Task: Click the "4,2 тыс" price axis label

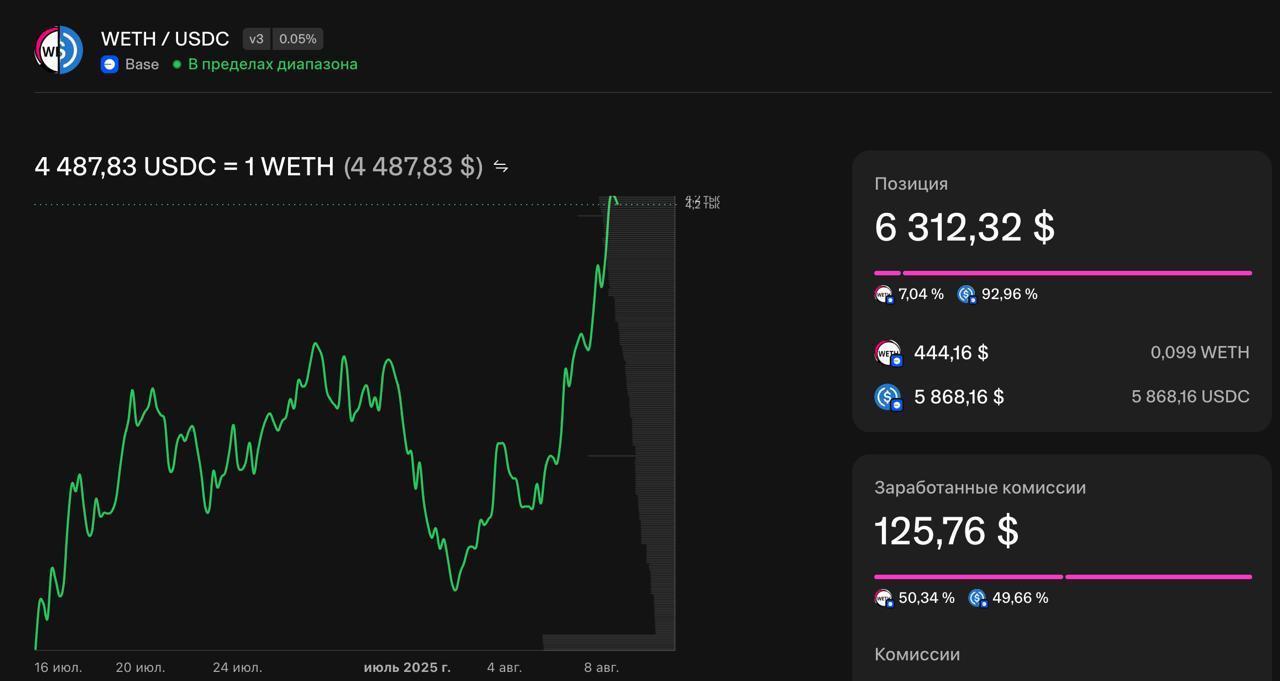Action: (702, 205)
